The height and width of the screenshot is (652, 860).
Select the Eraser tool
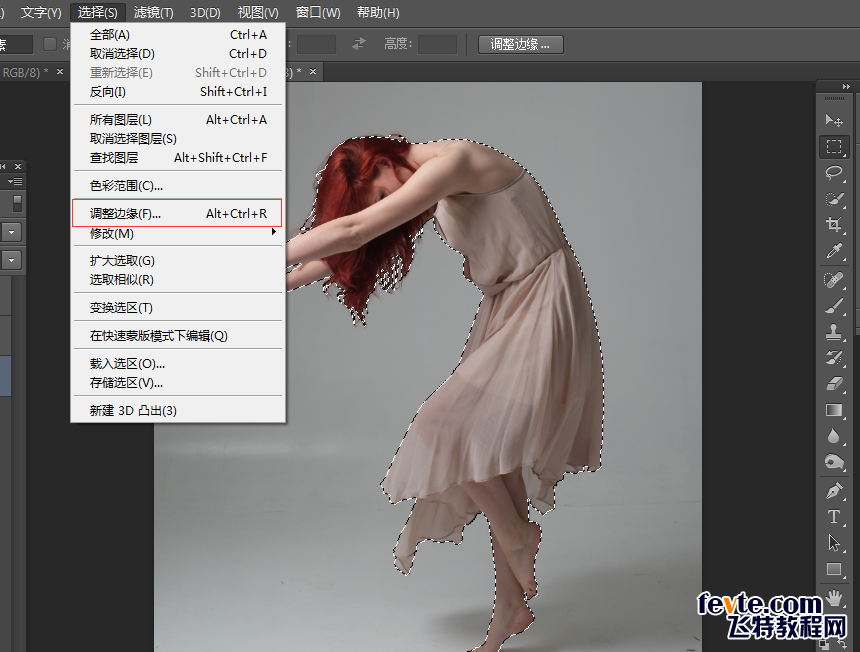833,383
